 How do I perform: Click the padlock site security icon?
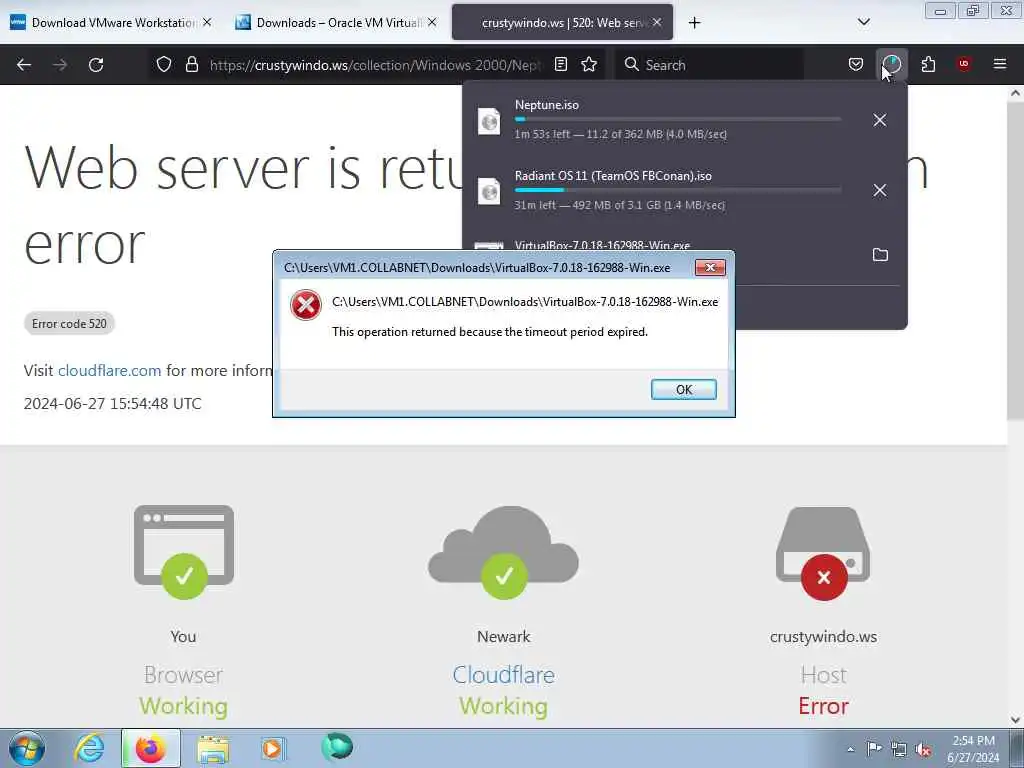(191, 64)
